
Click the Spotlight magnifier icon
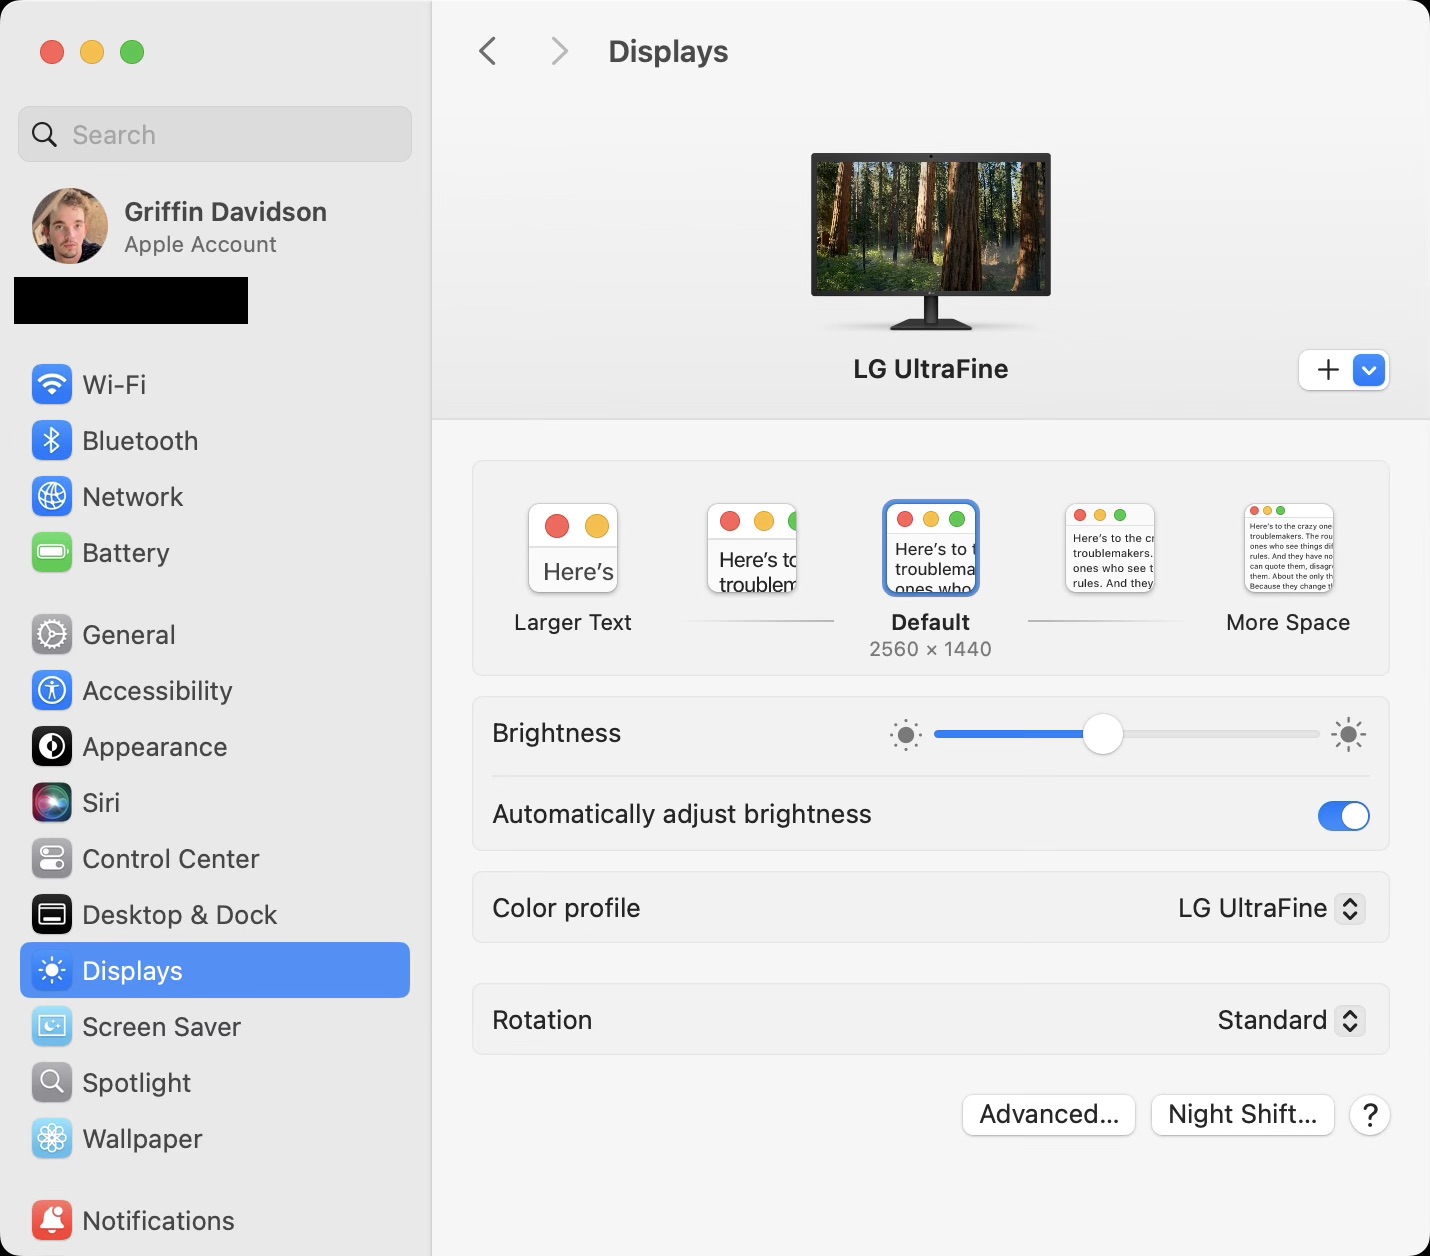52,1083
